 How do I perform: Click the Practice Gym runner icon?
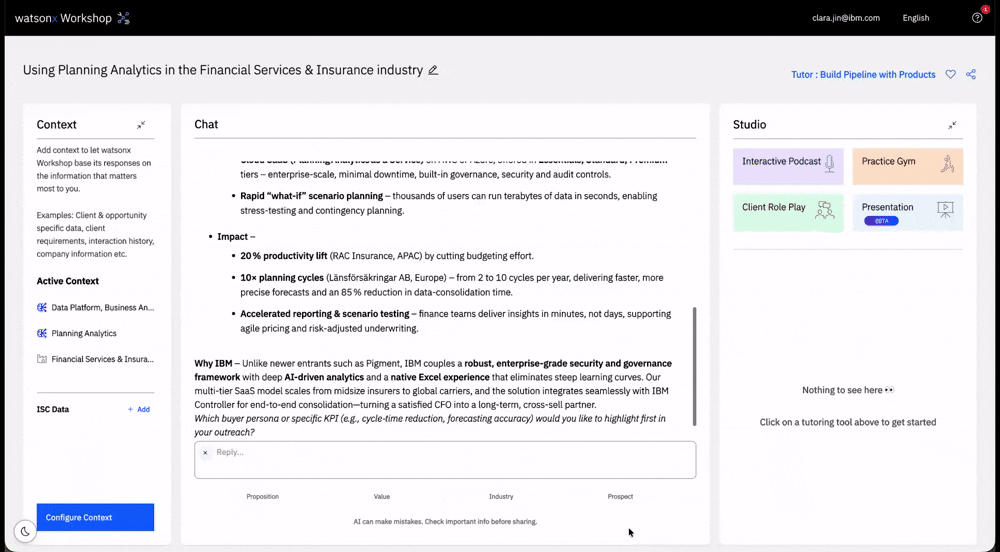947,164
